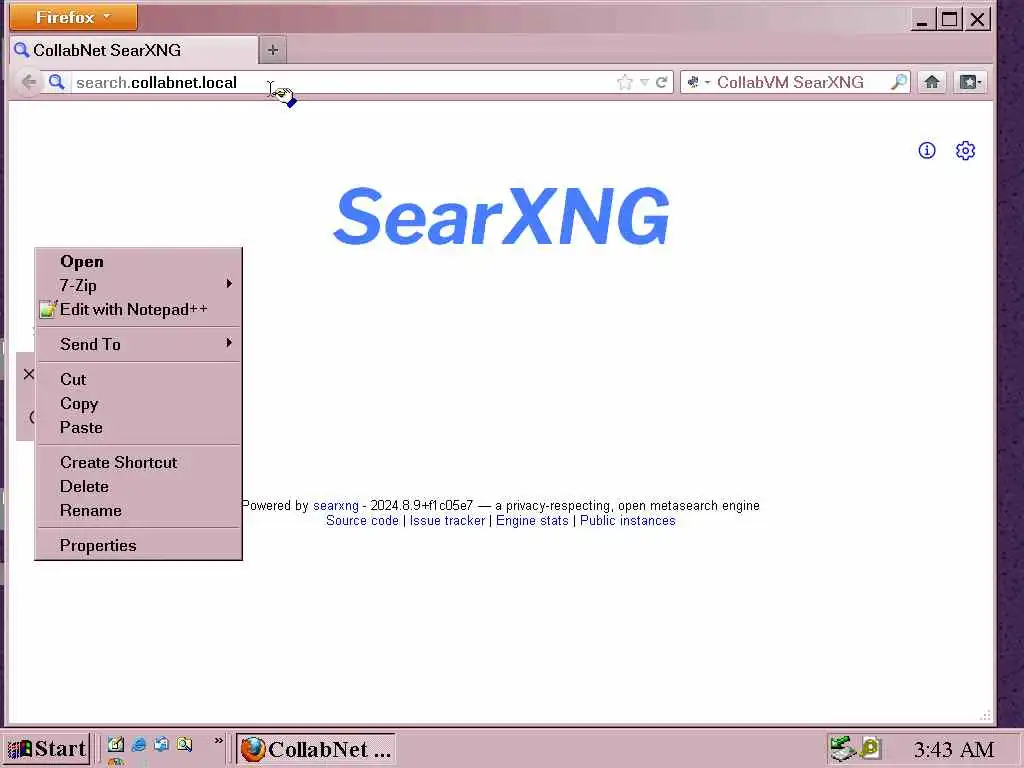Open the Source code link

[x=362, y=520]
